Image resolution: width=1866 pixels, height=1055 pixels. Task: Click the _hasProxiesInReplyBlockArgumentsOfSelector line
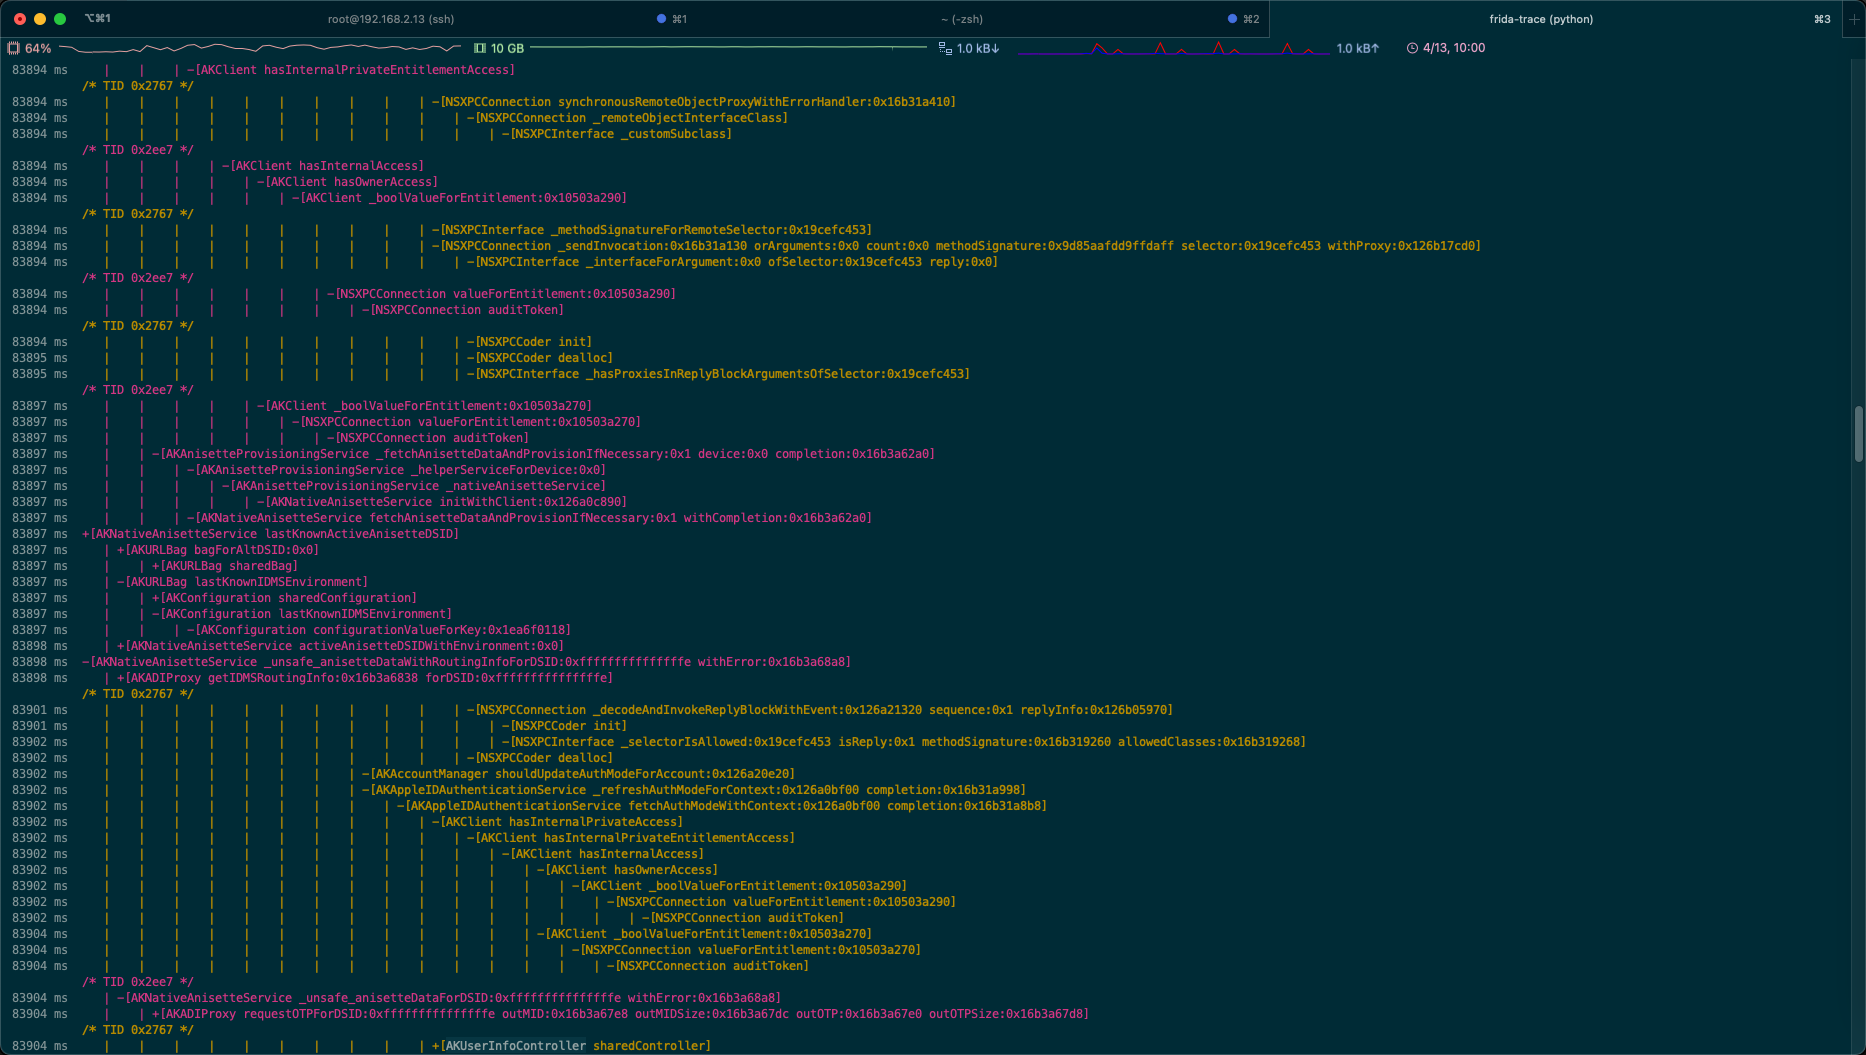click(718, 374)
